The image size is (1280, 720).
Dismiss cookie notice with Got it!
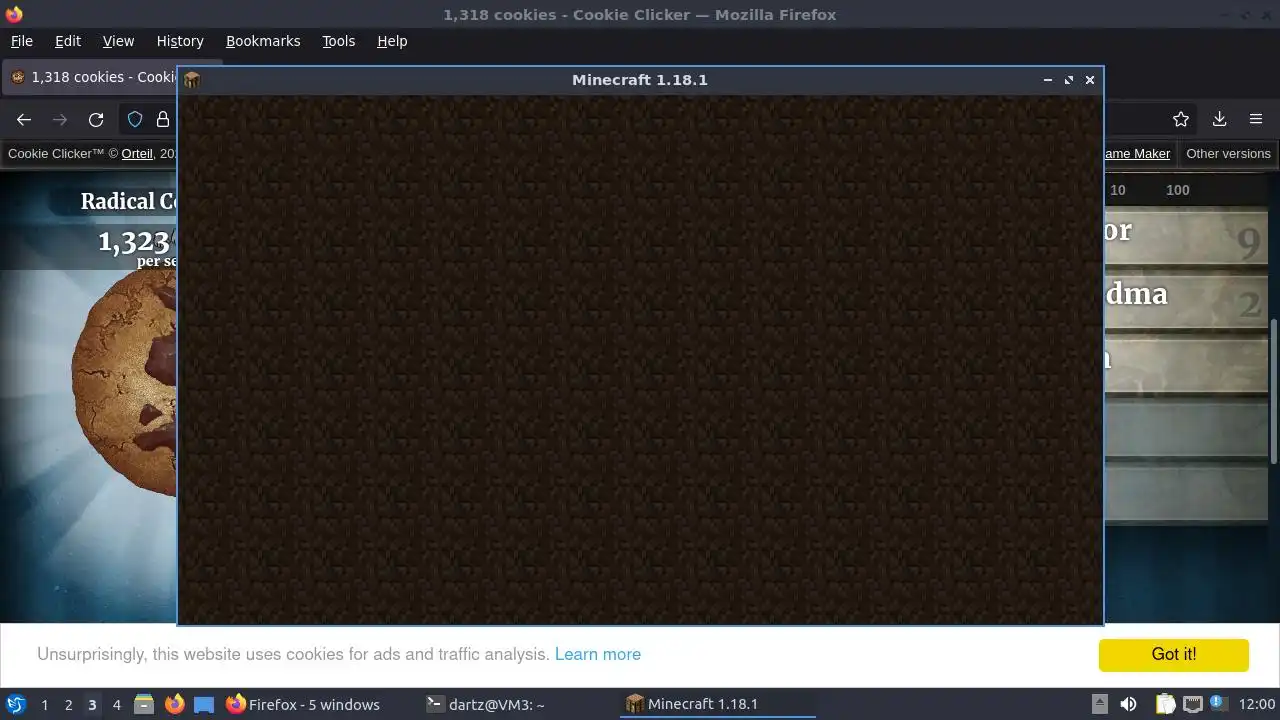click(x=1173, y=654)
